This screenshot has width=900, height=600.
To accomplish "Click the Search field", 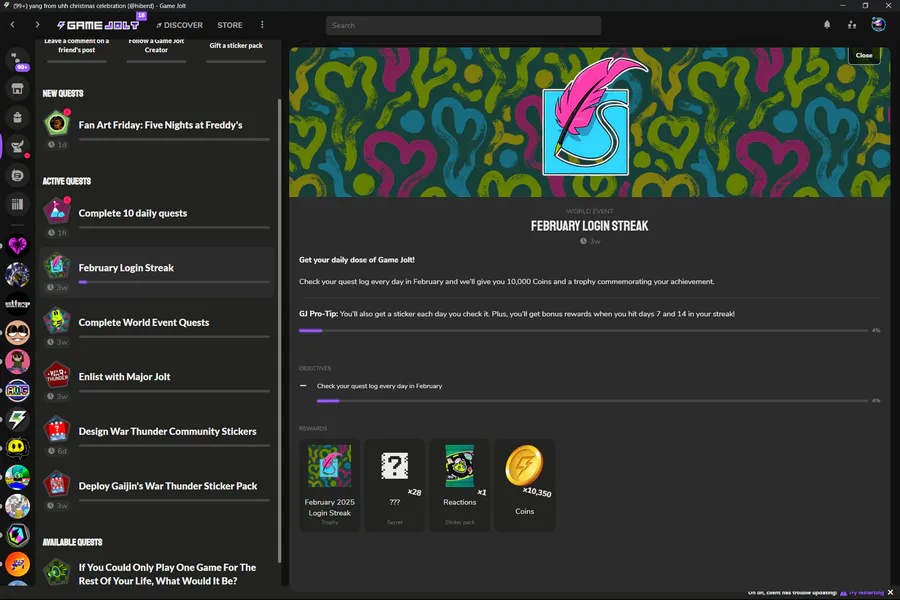I will (463, 25).
